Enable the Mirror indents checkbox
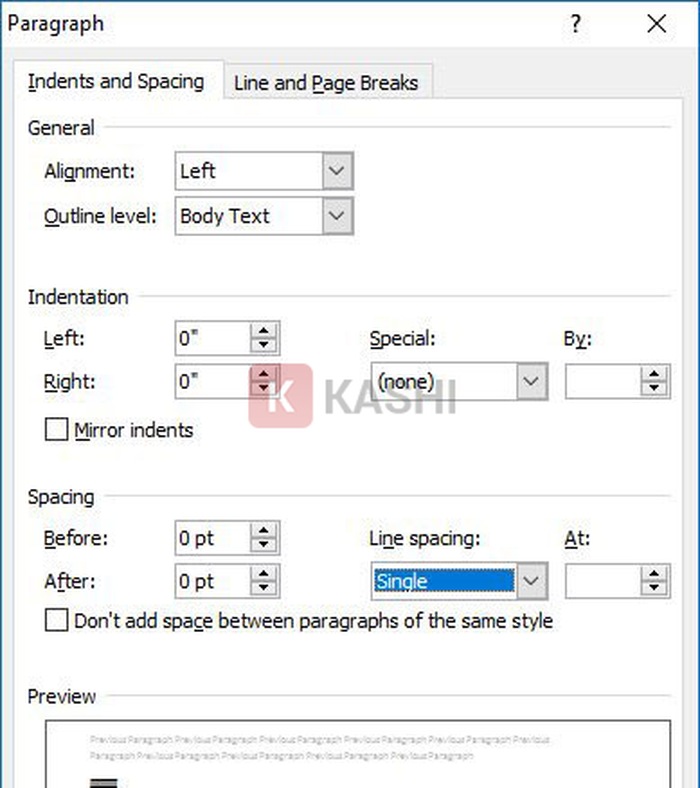Screen dimensions: 700x788 (57, 431)
